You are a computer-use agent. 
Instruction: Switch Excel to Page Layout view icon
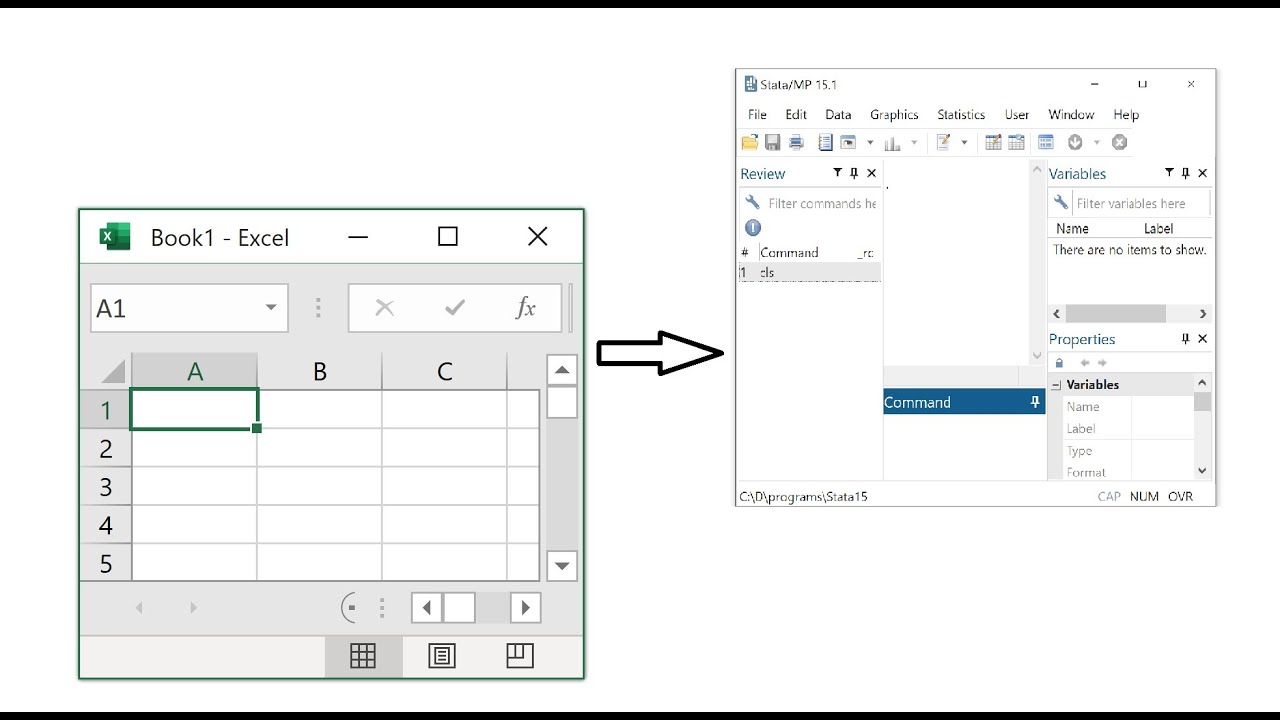tap(442, 656)
